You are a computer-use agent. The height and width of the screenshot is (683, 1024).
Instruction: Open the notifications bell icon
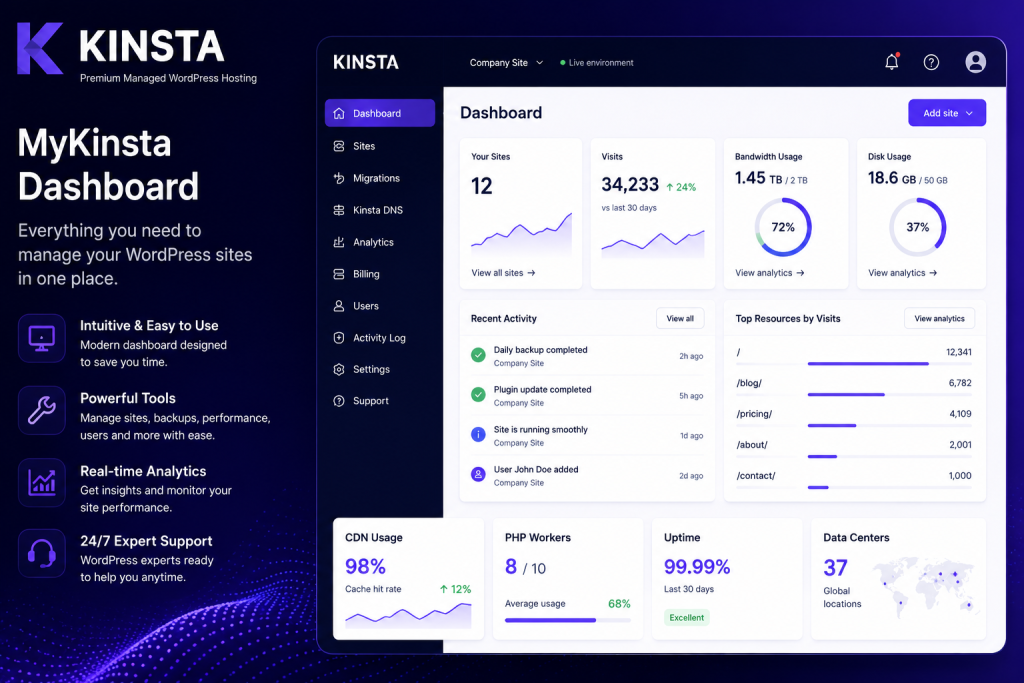[891, 62]
